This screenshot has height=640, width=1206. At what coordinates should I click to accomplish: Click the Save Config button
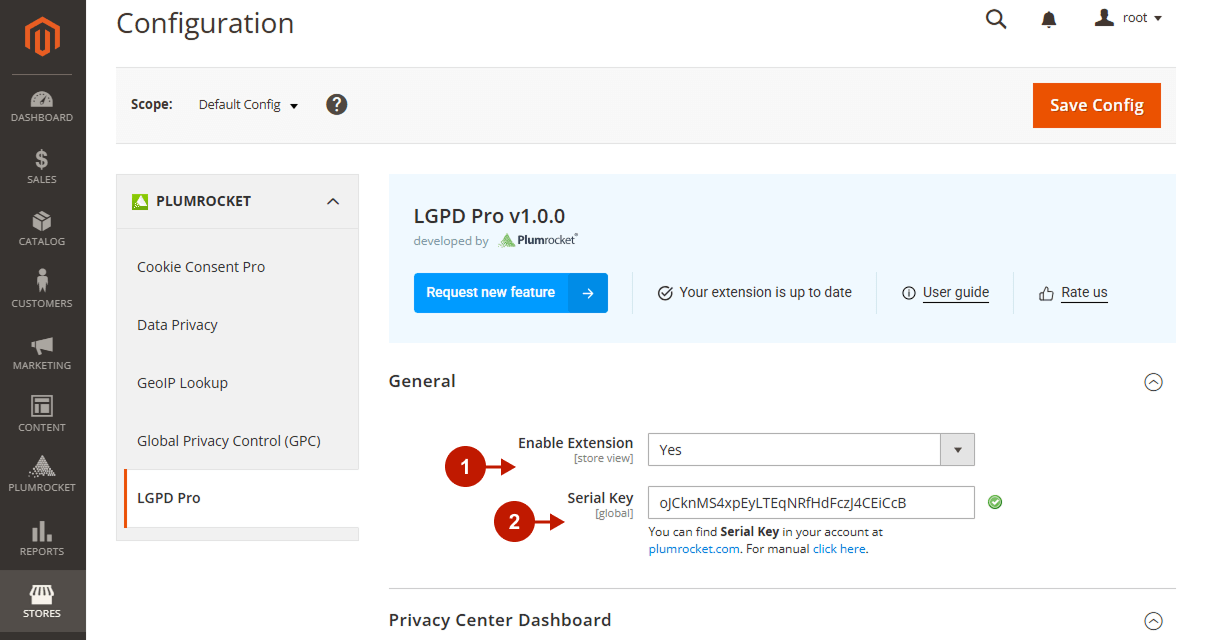1097,105
